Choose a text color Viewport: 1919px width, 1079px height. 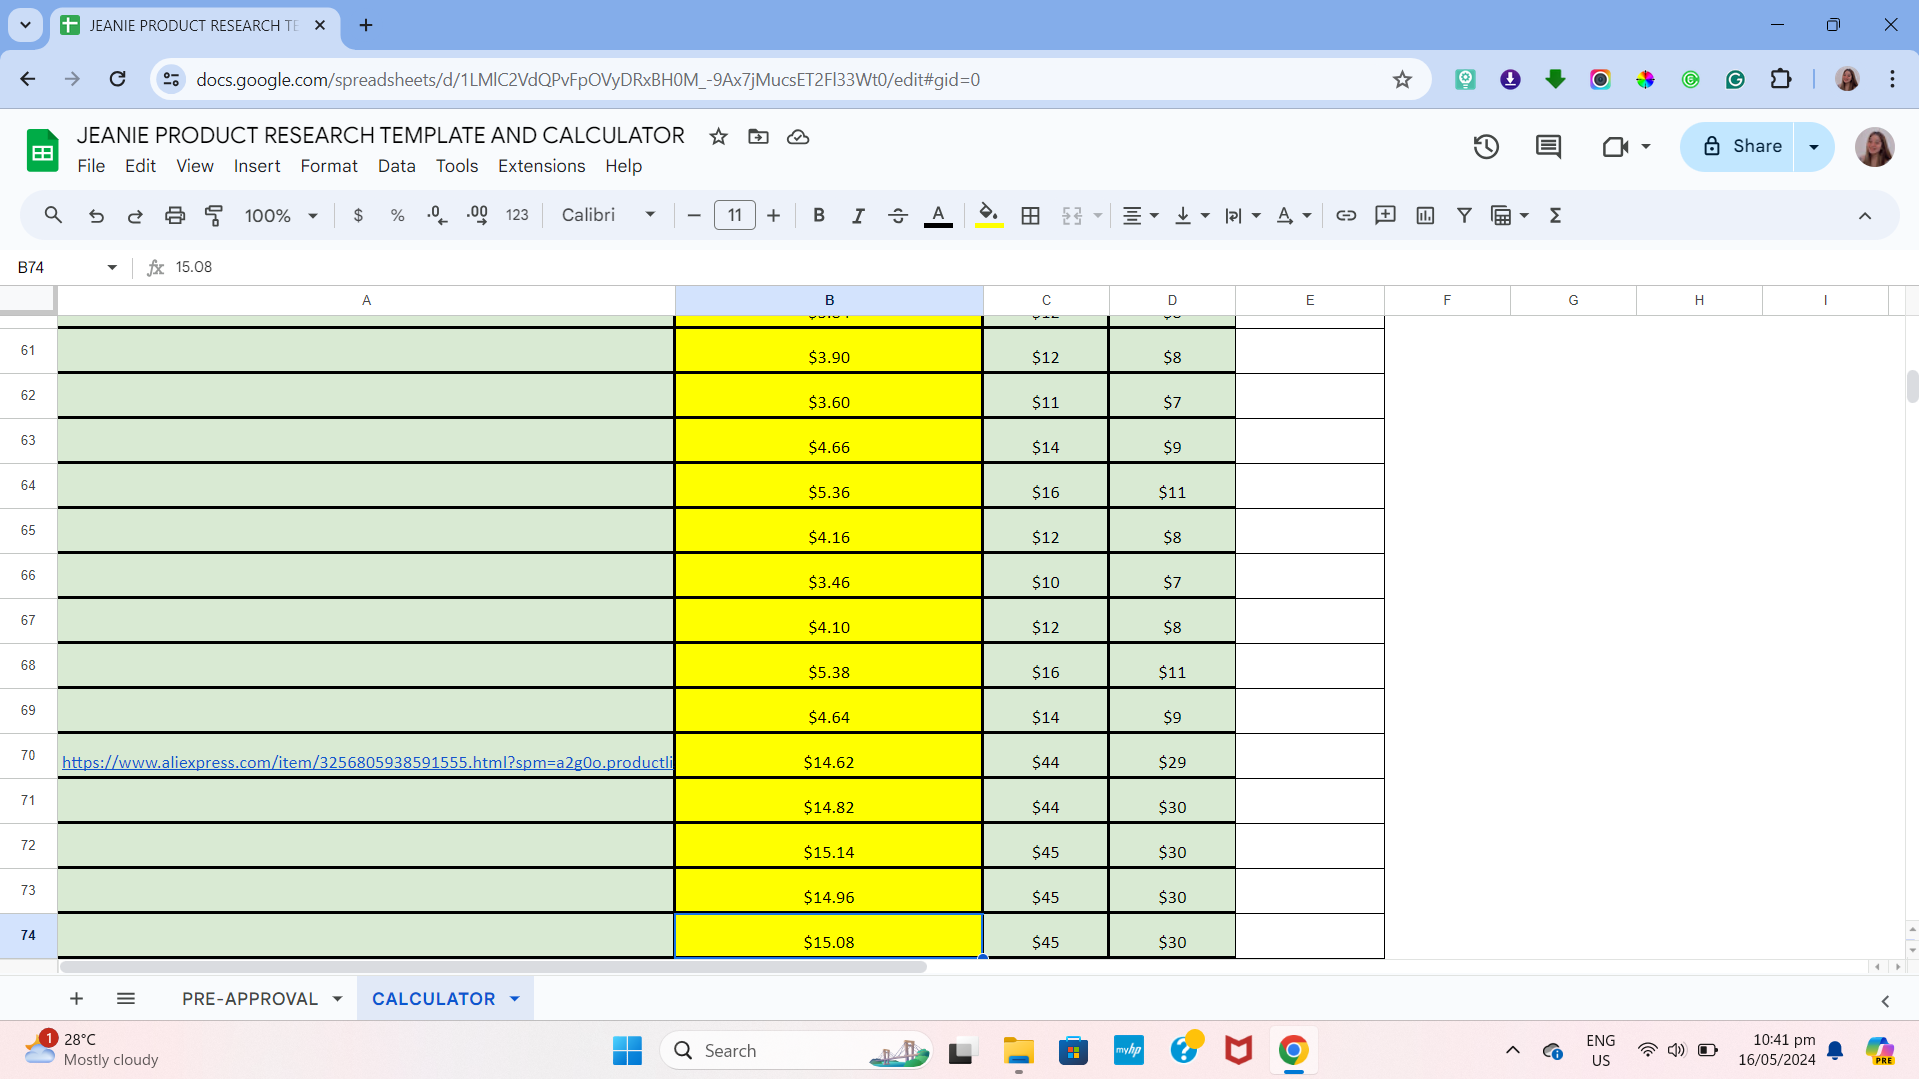pyautogui.click(x=937, y=215)
